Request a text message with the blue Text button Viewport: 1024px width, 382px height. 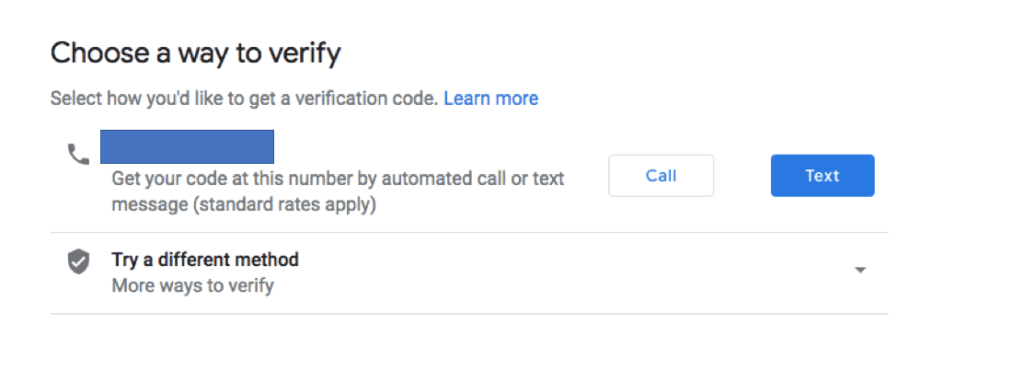click(x=822, y=176)
